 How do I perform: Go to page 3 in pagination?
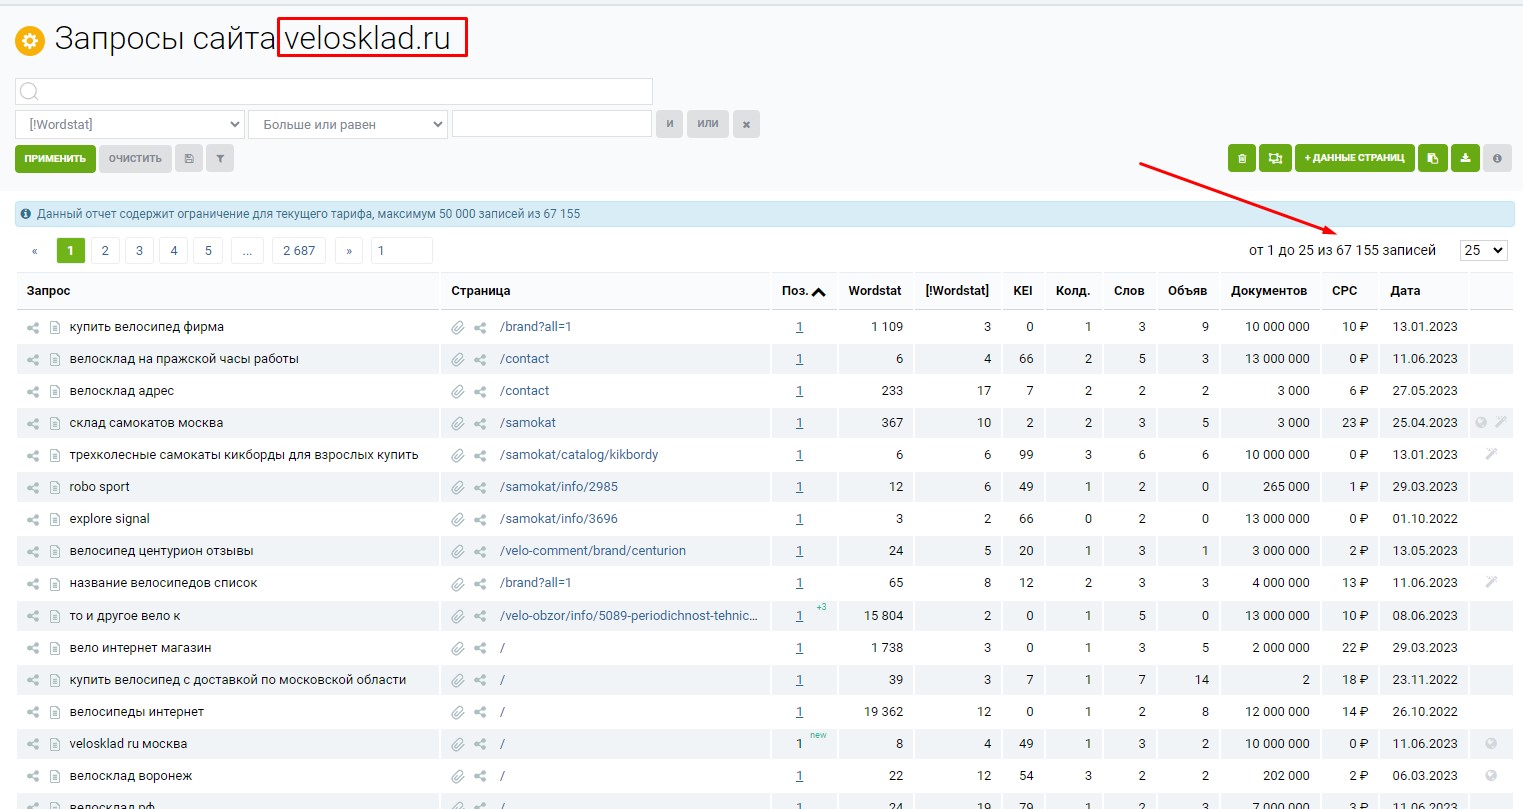139,250
